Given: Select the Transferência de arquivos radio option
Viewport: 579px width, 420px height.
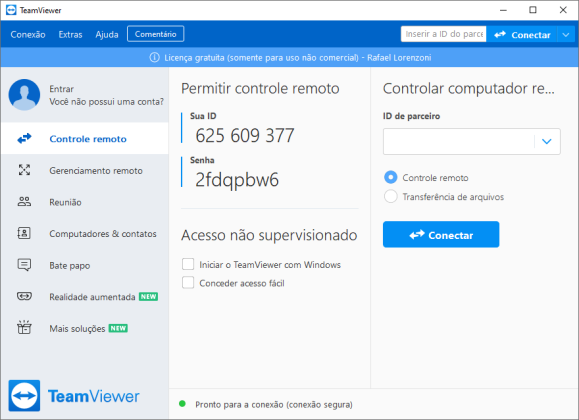Looking at the screenshot, I should pyautogui.click(x=391, y=196).
